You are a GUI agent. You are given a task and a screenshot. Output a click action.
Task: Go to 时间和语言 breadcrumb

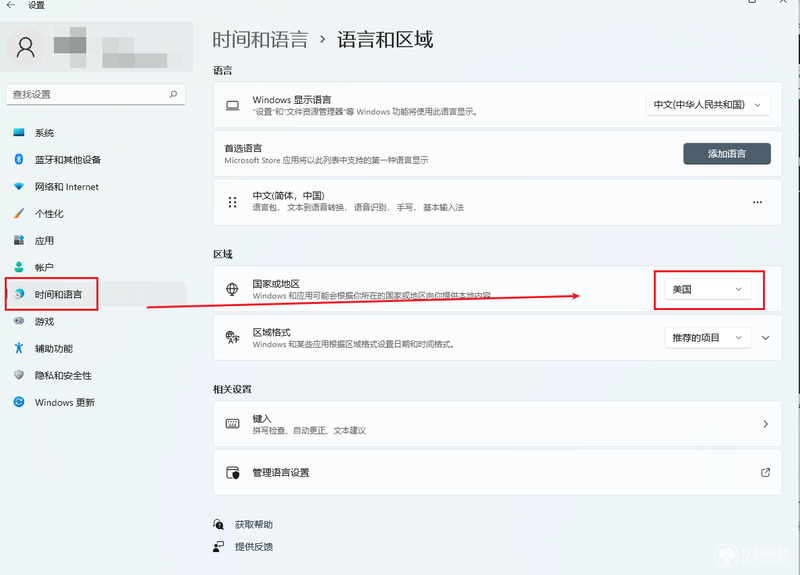(x=260, y=40)
